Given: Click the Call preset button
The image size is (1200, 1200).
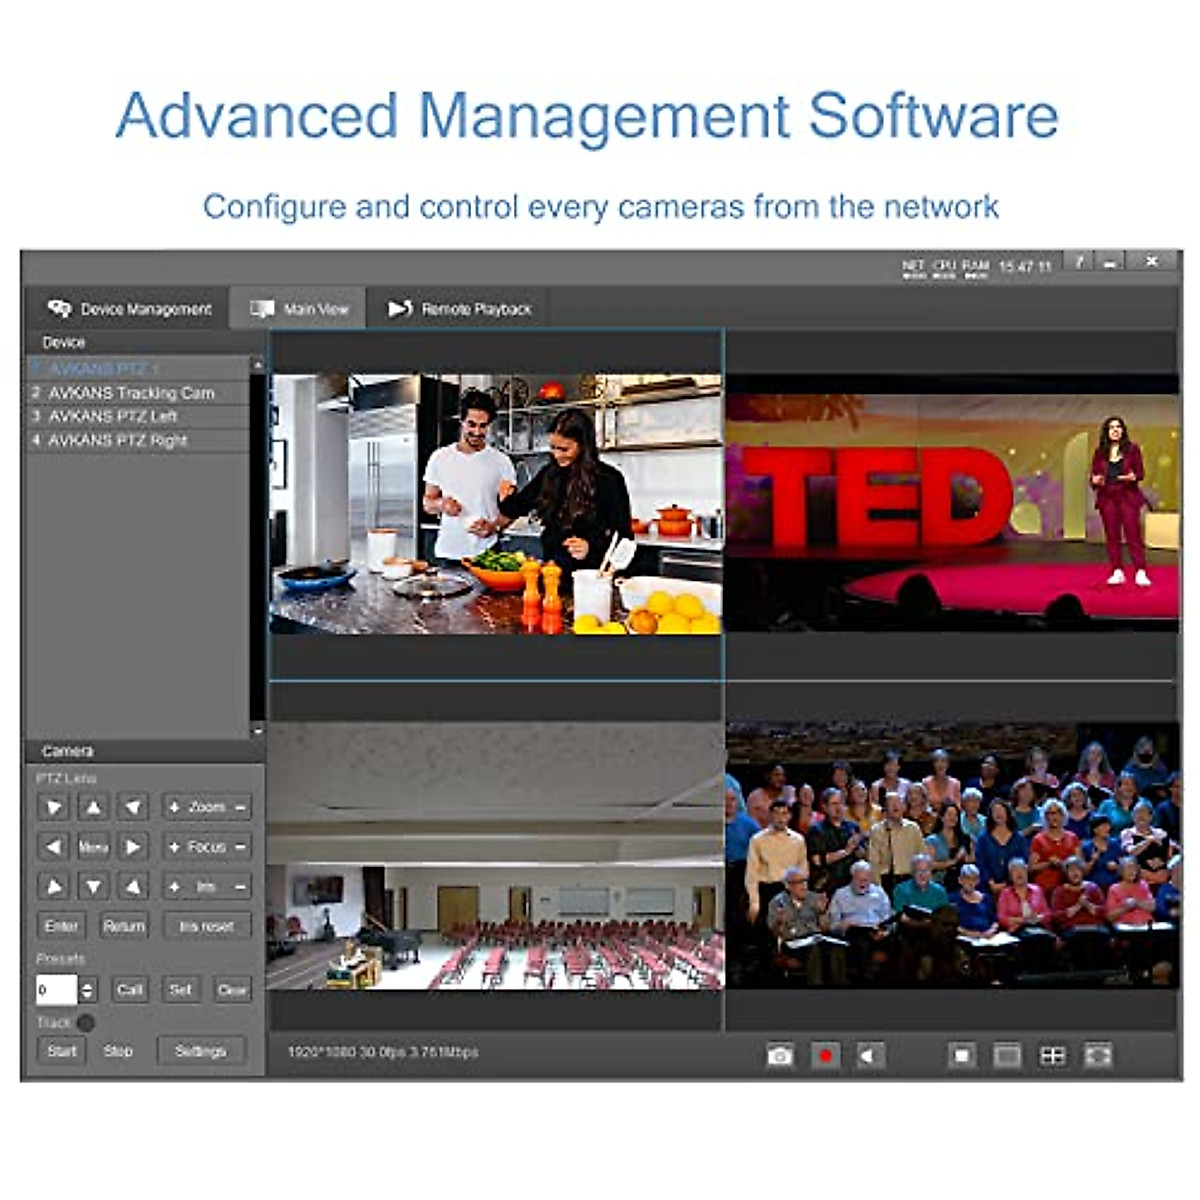Looking at the screenshot, I should click(130, 990).
